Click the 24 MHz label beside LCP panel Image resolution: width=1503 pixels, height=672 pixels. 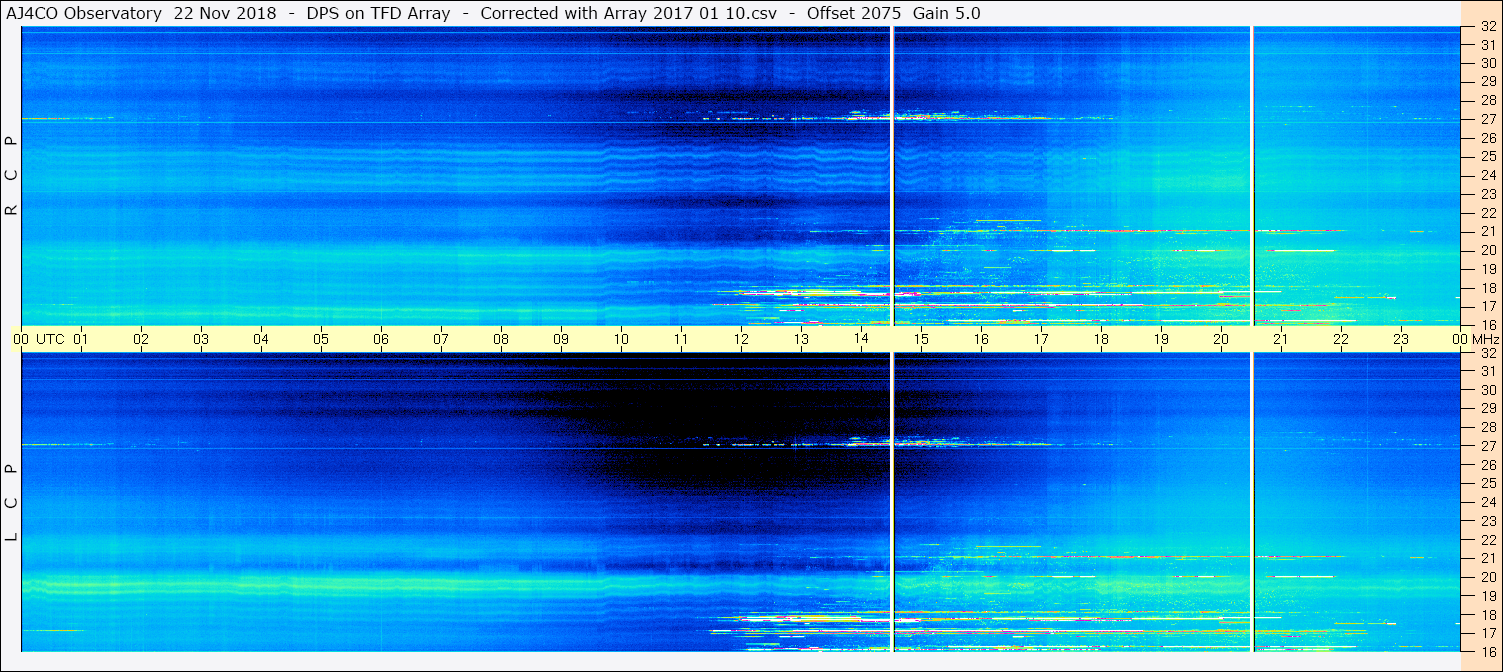click(1488, 502)
